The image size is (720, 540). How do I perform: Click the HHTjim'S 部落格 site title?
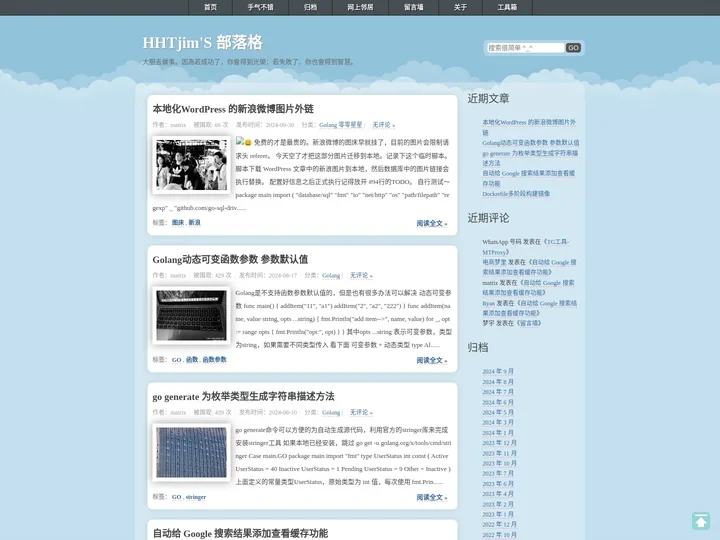202,42
